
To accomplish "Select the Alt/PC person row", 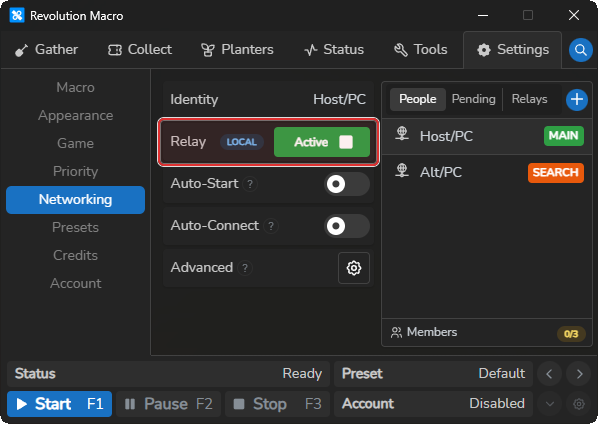I will [487, 172].
